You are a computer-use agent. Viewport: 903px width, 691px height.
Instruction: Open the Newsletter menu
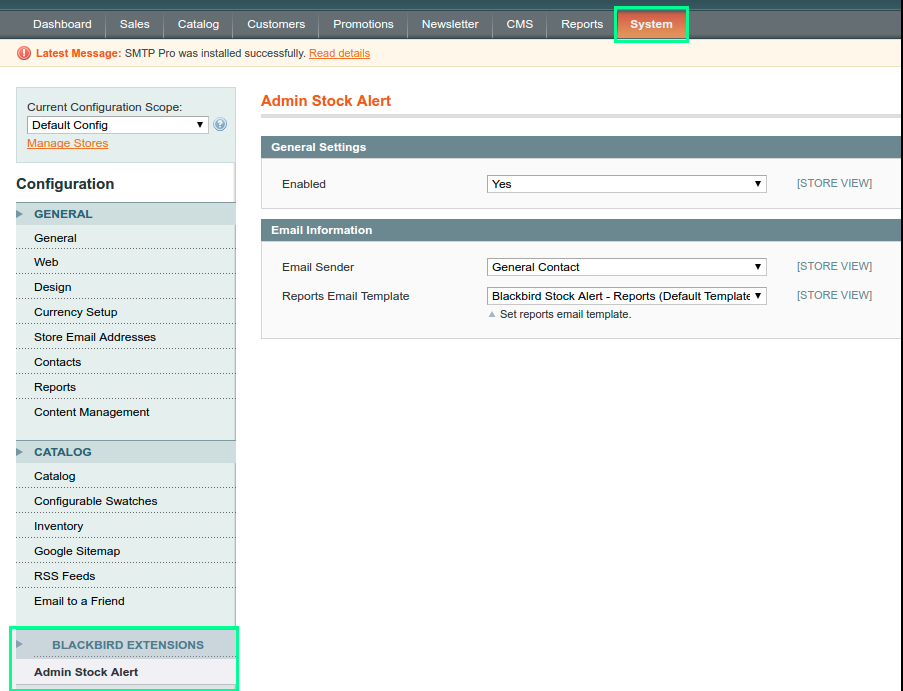[450, 24]
